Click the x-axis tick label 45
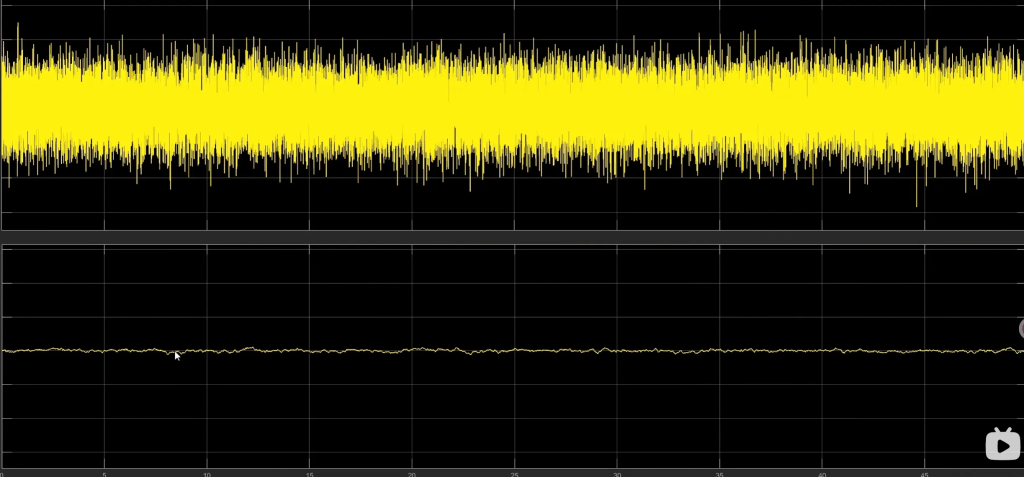The width and height of the screenshot is (1024, 477). click(925, 474)
